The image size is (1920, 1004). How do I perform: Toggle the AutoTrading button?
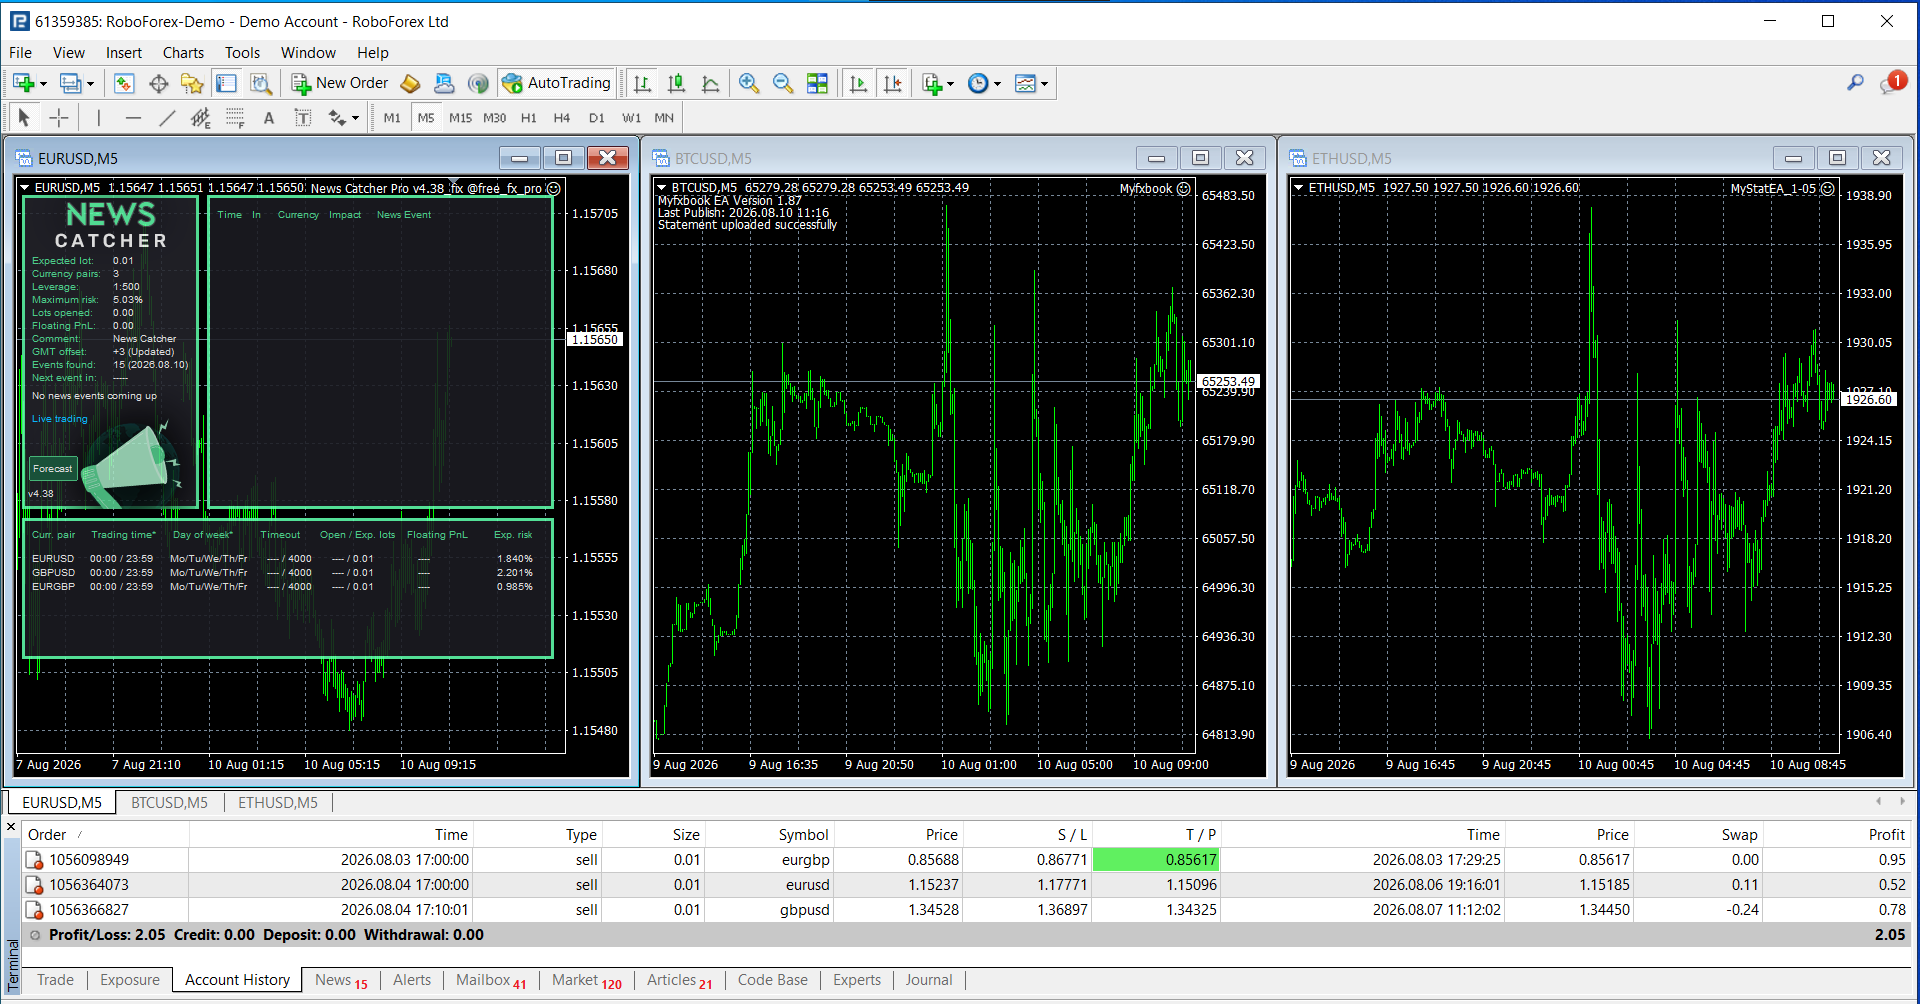[x=557, y=84]
